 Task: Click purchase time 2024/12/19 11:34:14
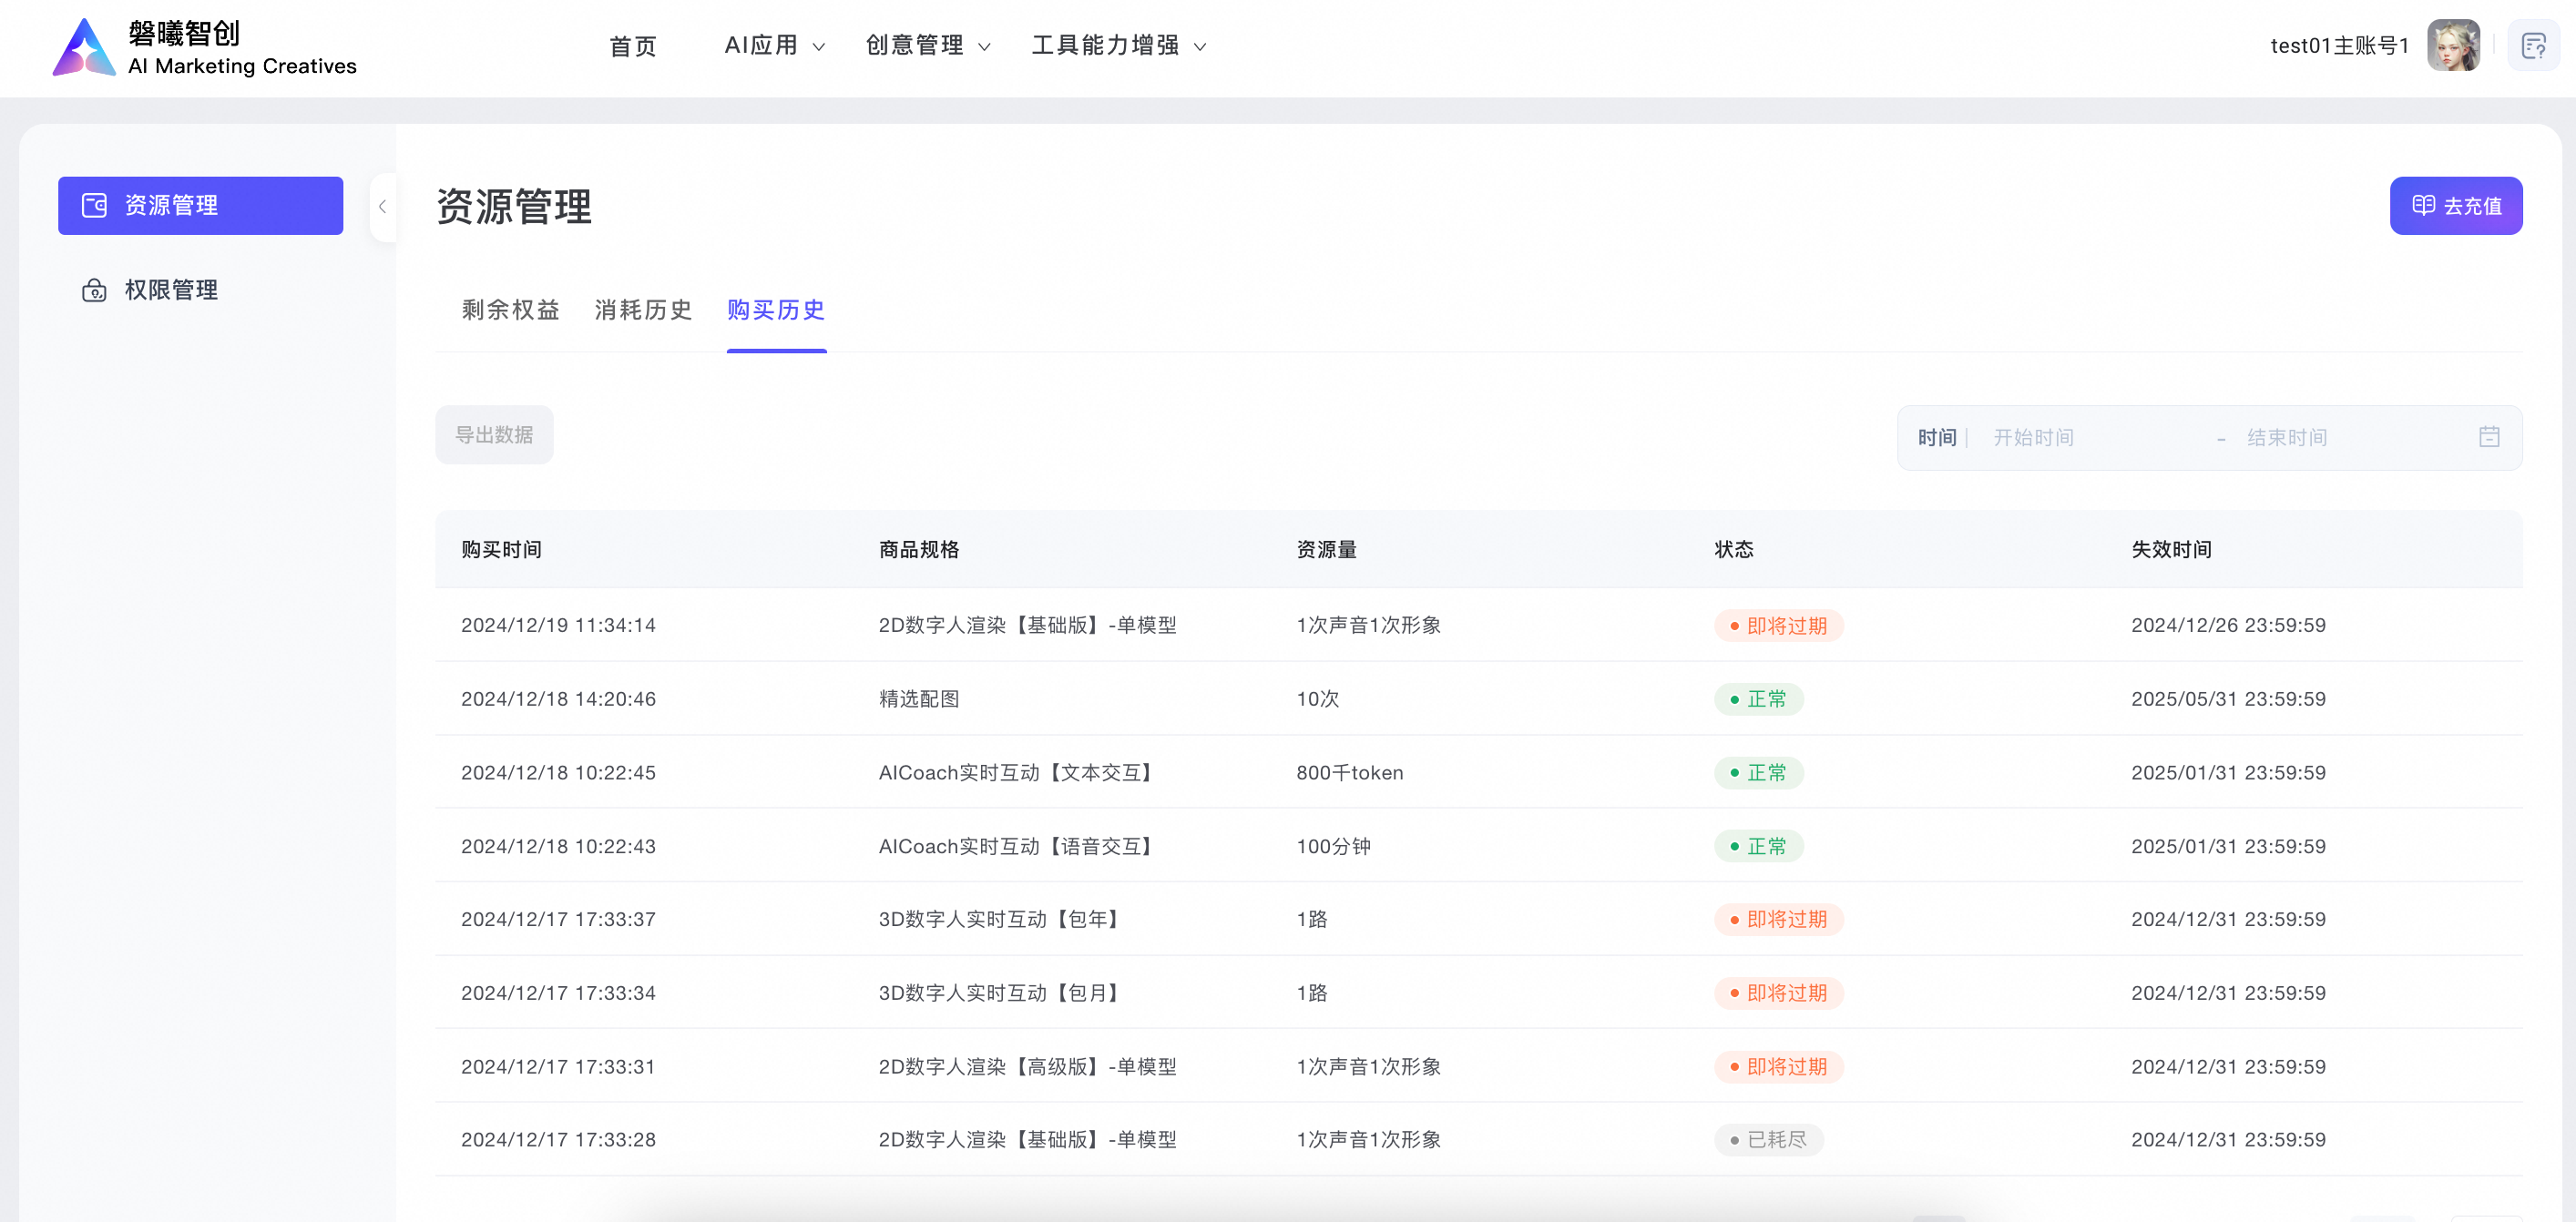[558, 625]
